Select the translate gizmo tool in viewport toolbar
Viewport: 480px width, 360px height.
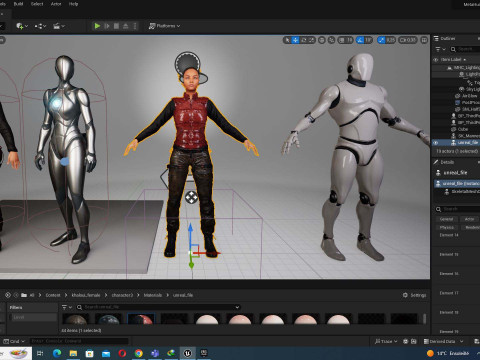point(295,40)
